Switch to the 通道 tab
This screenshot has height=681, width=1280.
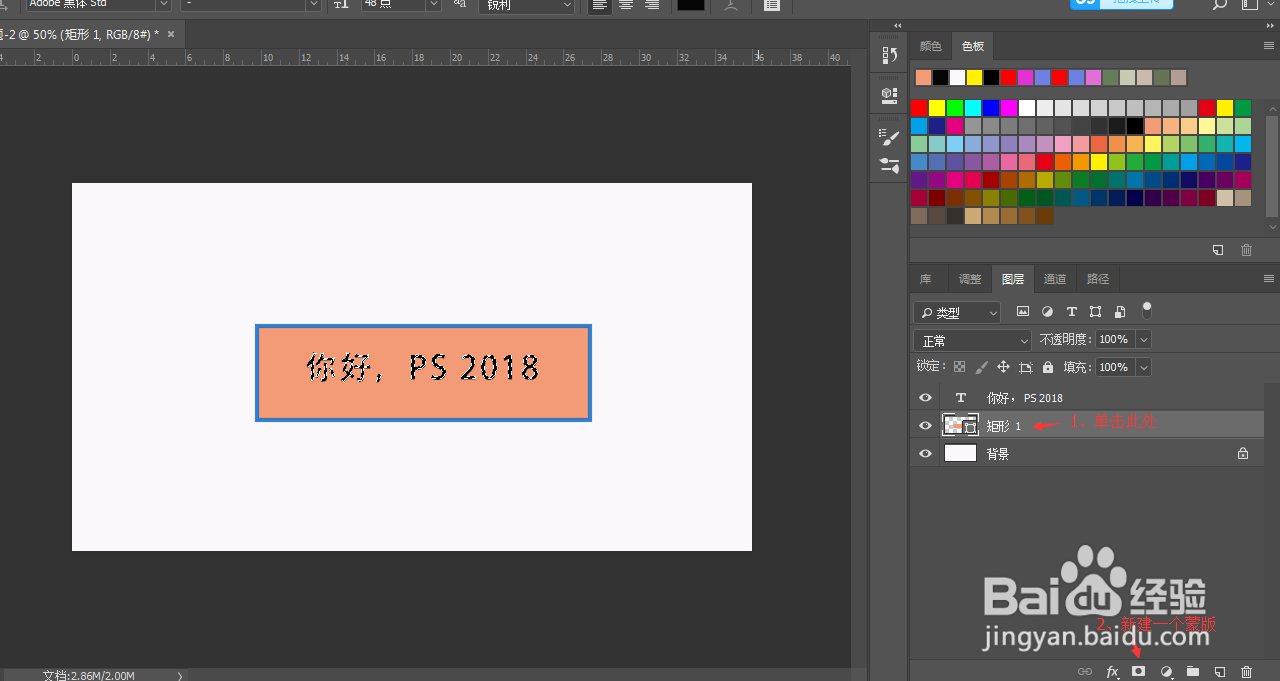(1054, 279)
